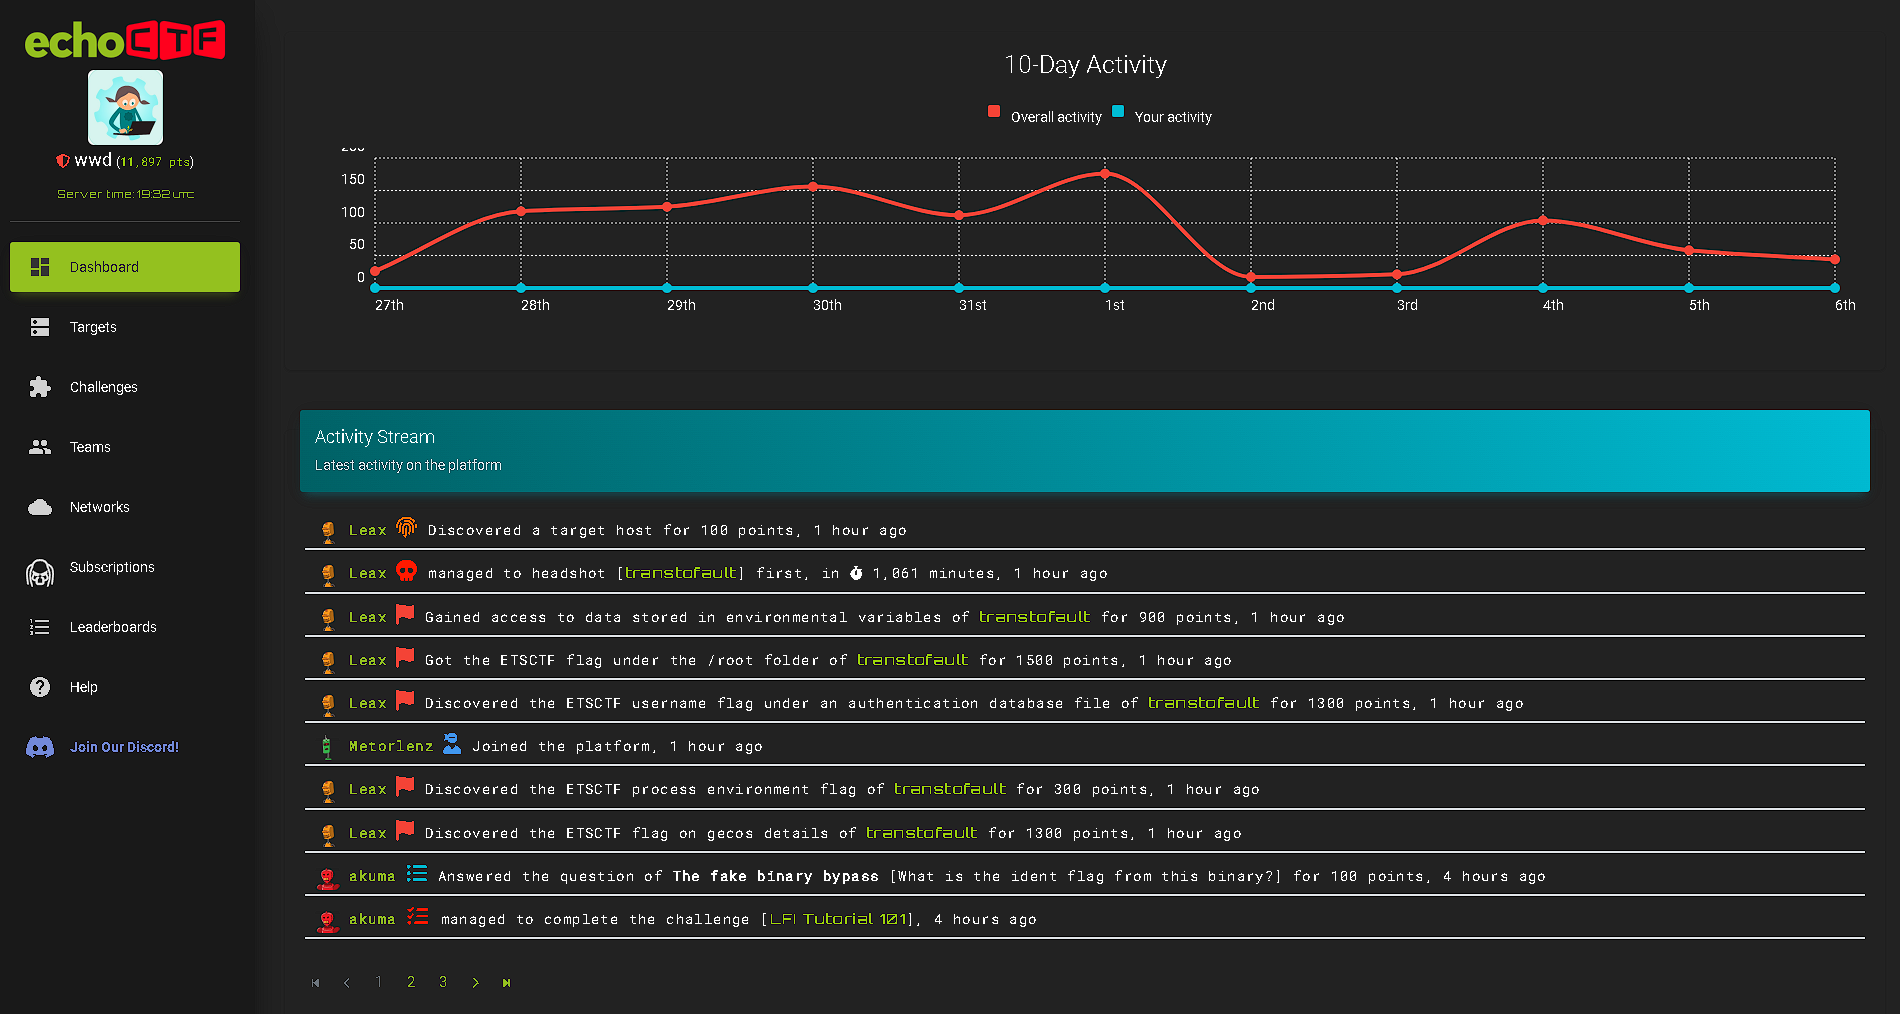The height and width of the screenshot is (1014, 1900).
Task: Open page 2 of activity stream
Action: tap(411, 982)
